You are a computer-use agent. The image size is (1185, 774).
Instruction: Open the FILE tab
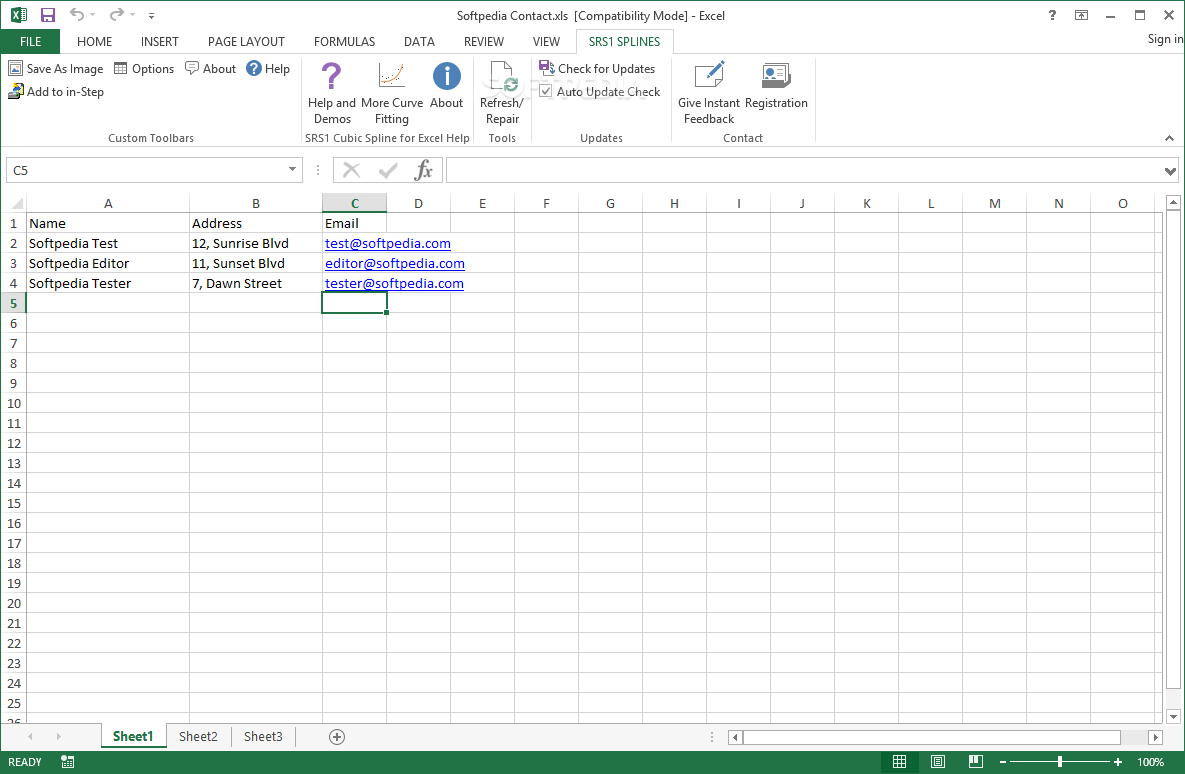tap(30, 42)
